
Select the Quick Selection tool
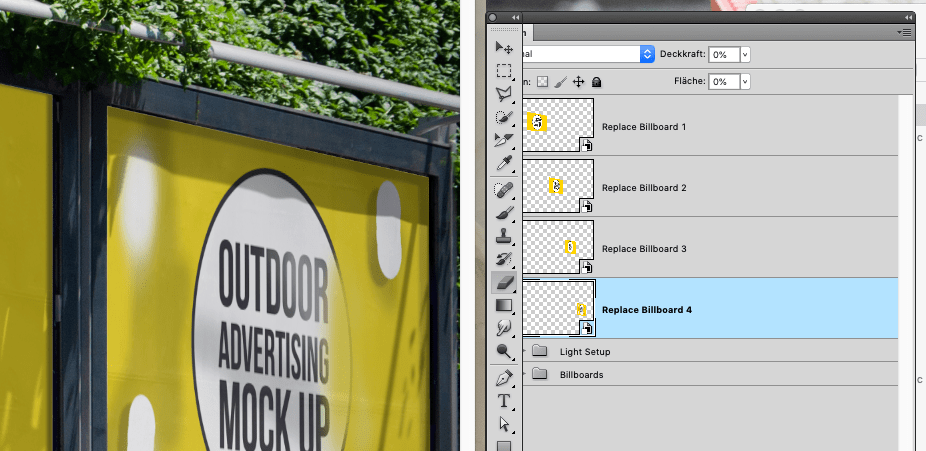point(504,116)
